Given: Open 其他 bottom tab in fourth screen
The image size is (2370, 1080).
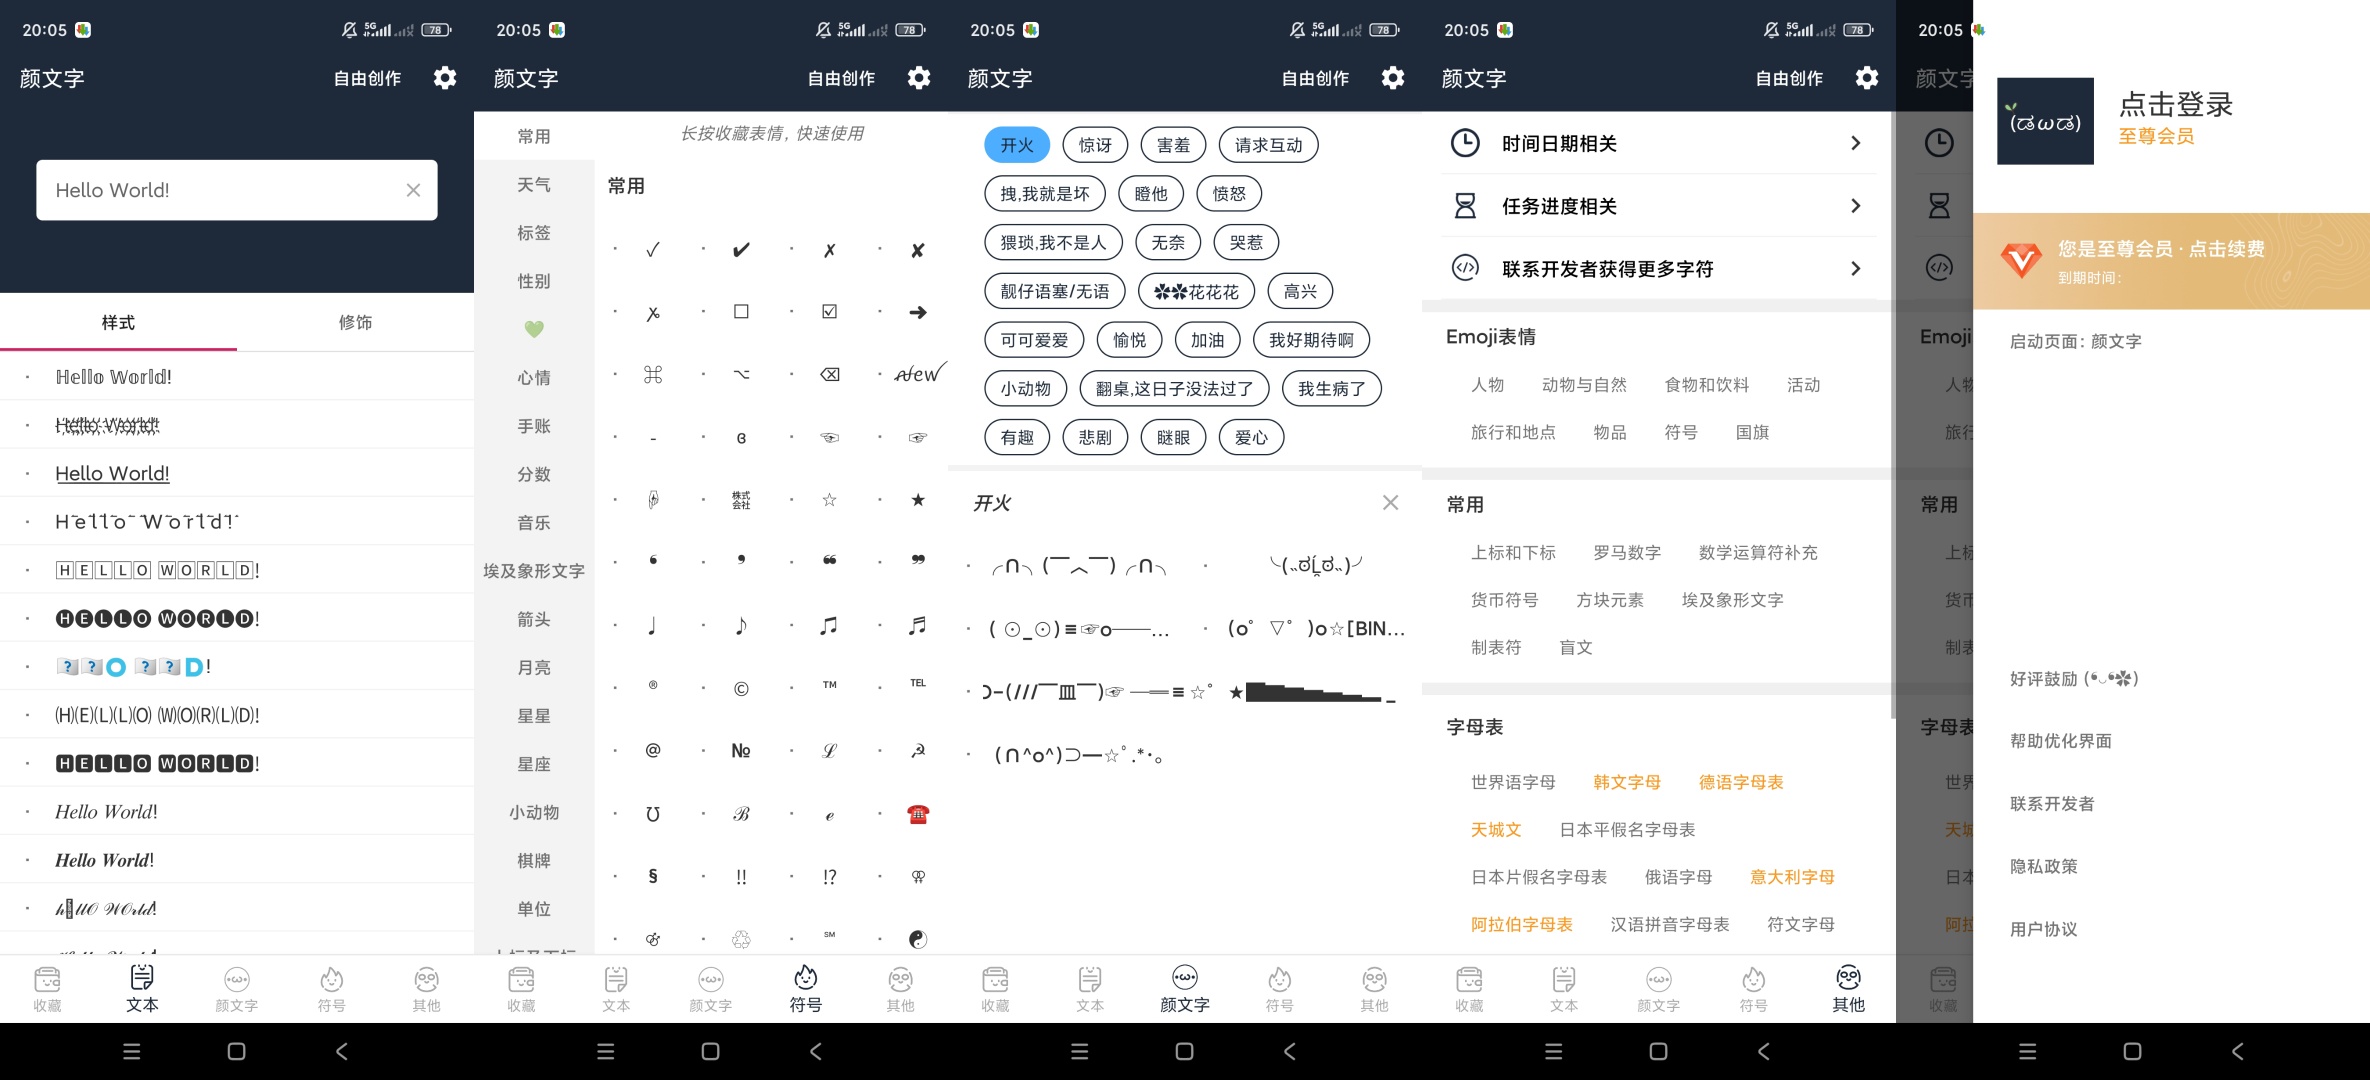Looking at the screenshot, I should [1848, 988].
